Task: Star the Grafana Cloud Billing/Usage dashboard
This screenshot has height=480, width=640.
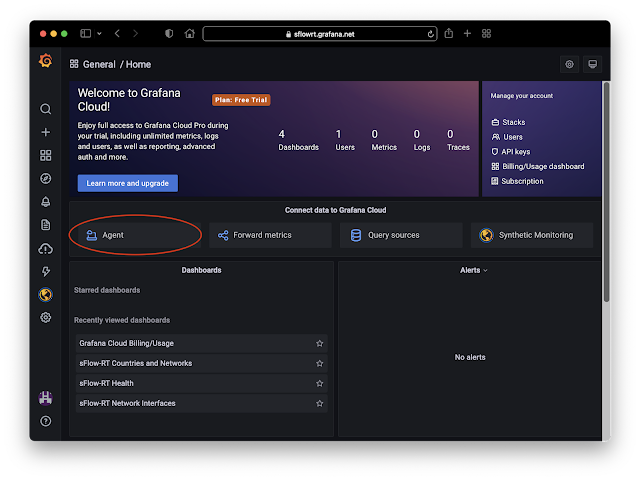Action: point(320,344)
